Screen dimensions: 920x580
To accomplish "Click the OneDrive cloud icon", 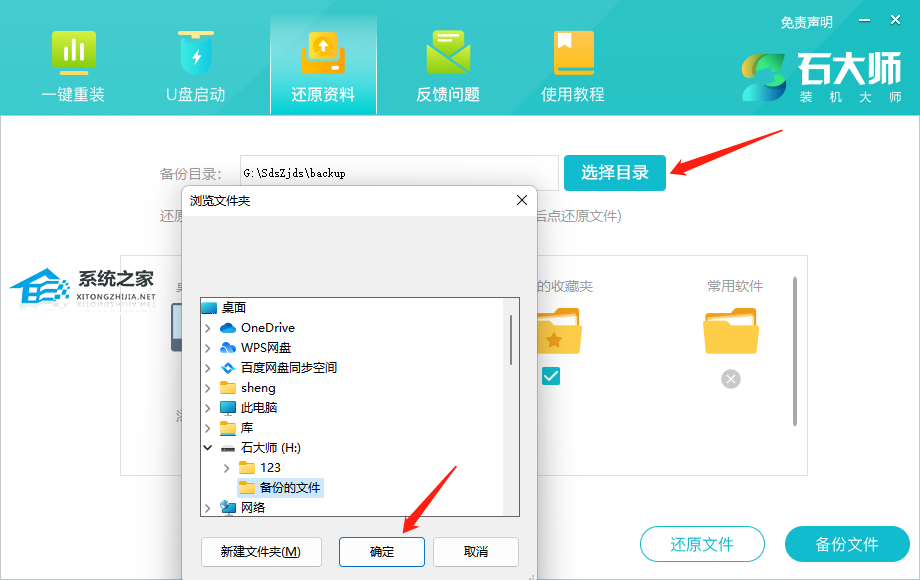I will pyautogui.click(x=228, y=328).
